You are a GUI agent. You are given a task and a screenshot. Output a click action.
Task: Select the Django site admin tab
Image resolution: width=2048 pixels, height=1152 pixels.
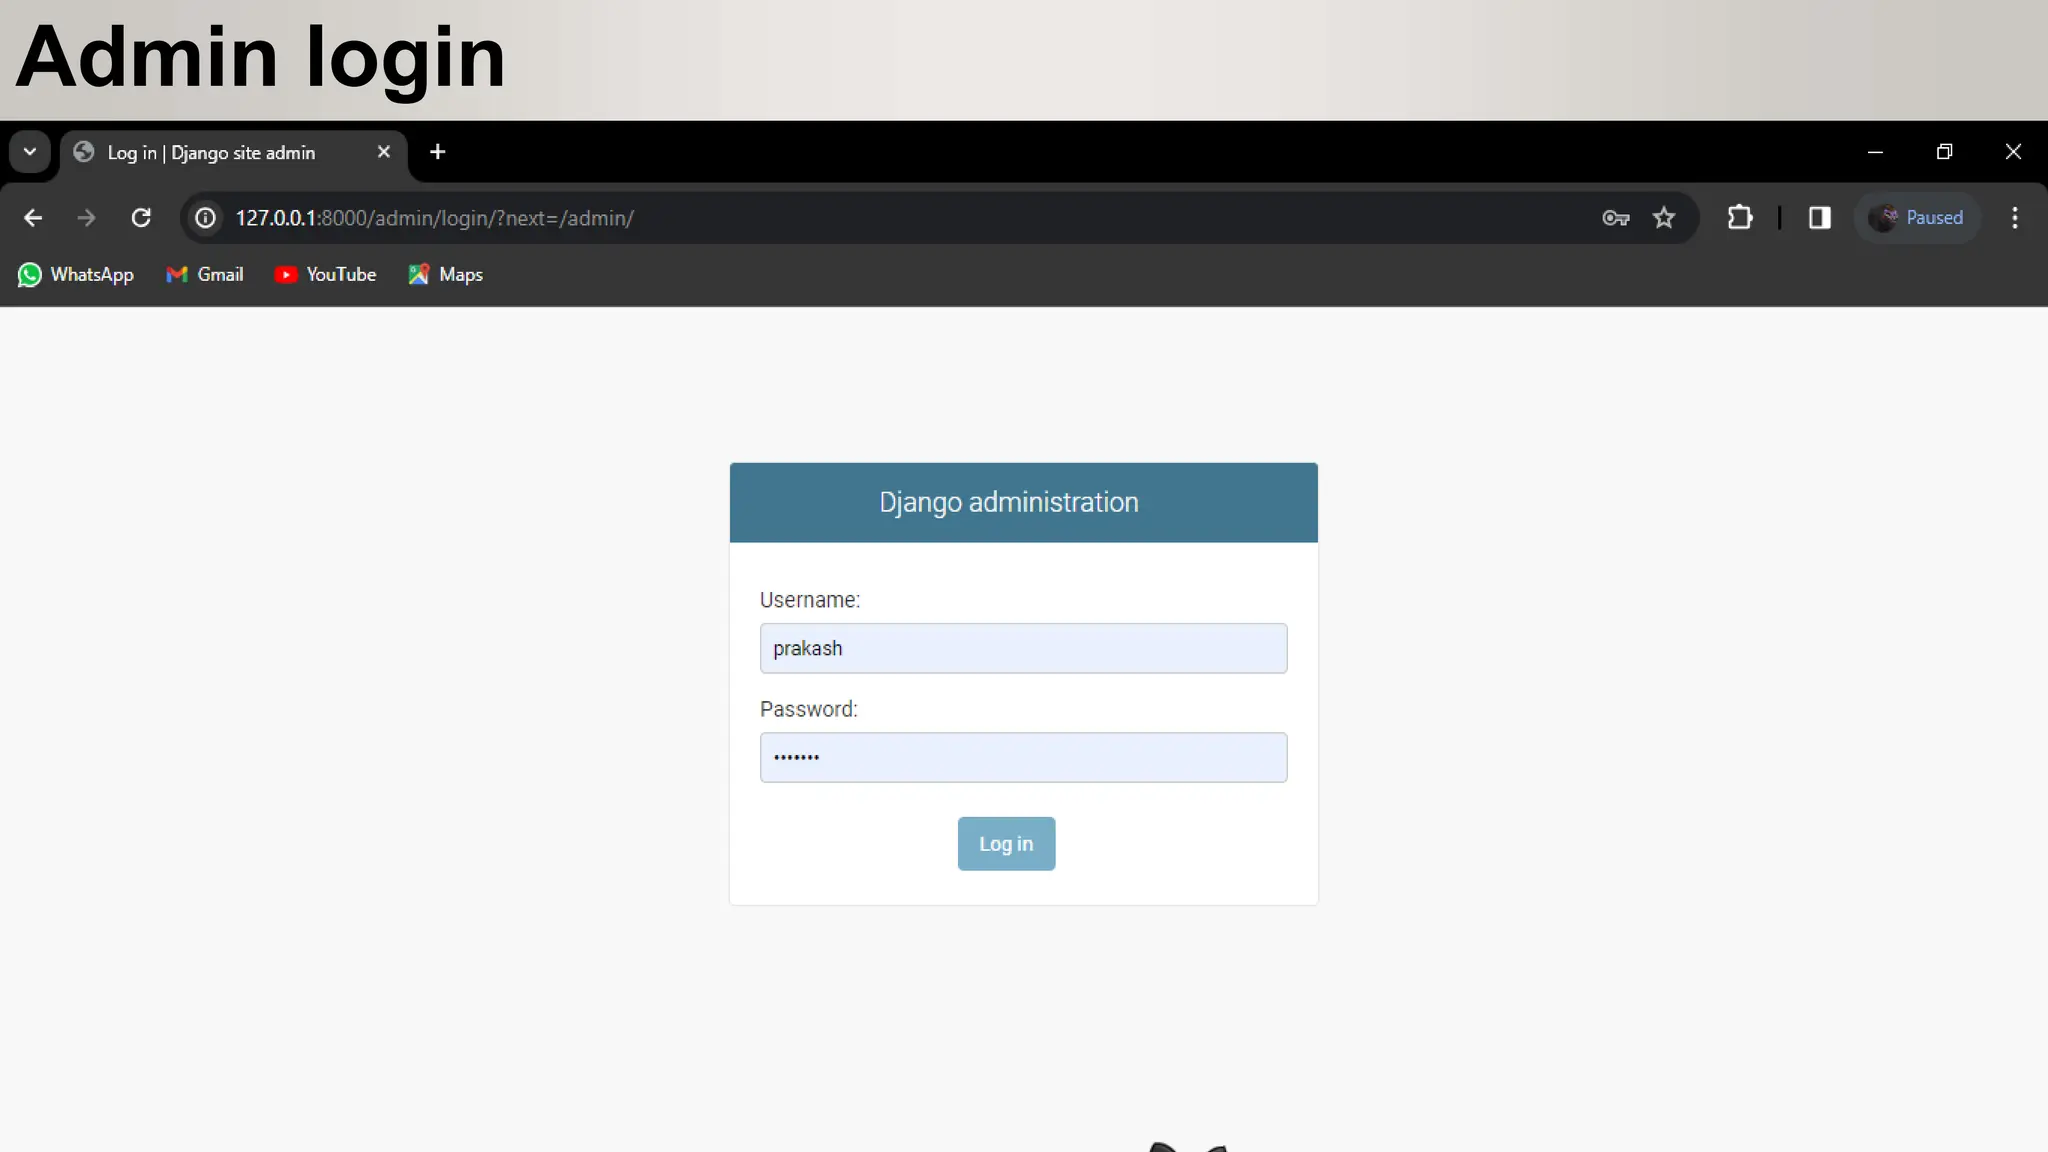click(212, 153)
